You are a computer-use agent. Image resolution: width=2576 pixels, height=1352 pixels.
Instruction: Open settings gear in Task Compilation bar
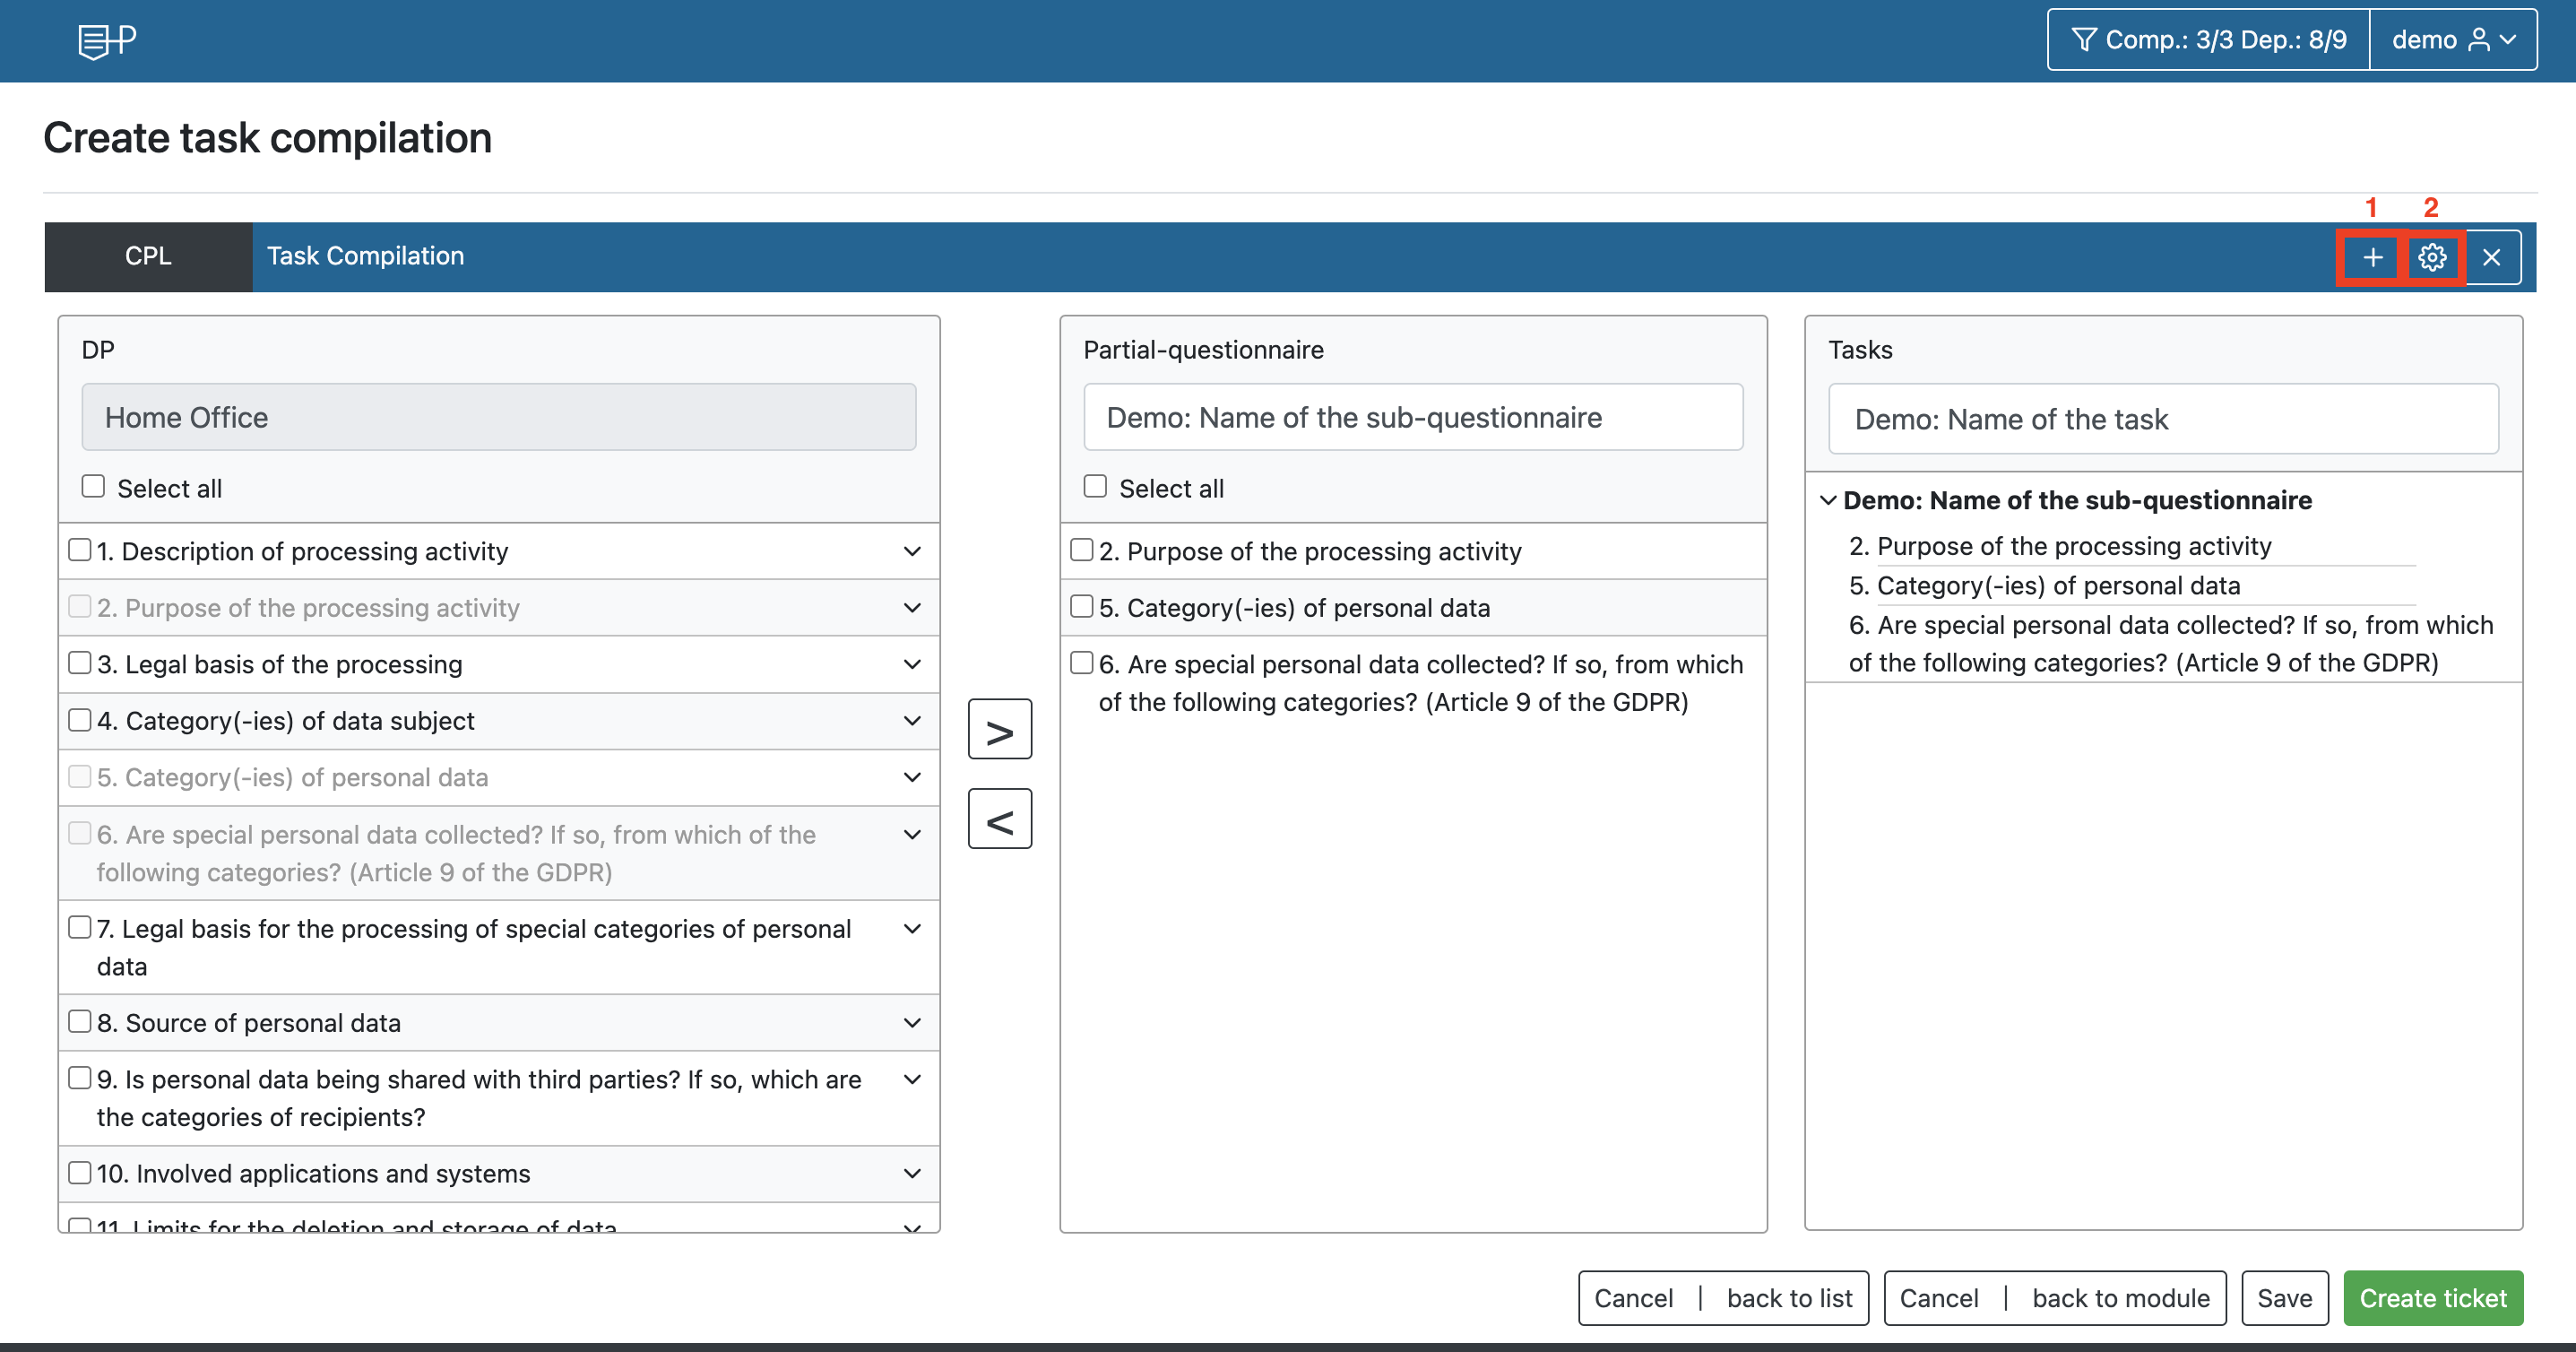click(2432, 258)
